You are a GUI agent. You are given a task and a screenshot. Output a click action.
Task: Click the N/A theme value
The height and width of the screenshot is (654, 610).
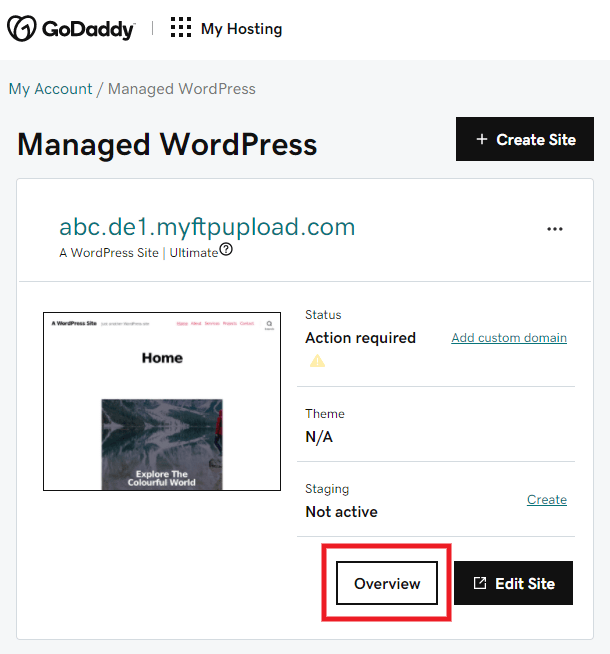319,437
